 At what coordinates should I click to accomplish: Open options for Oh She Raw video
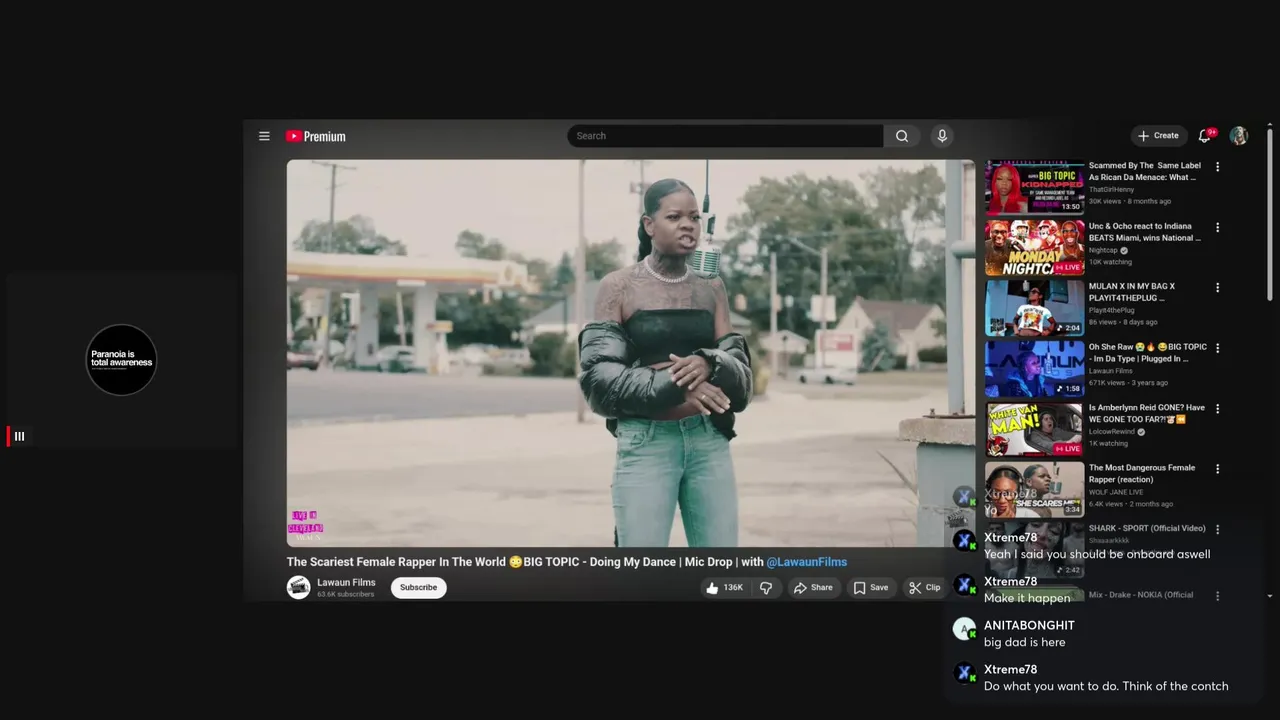1217,348
